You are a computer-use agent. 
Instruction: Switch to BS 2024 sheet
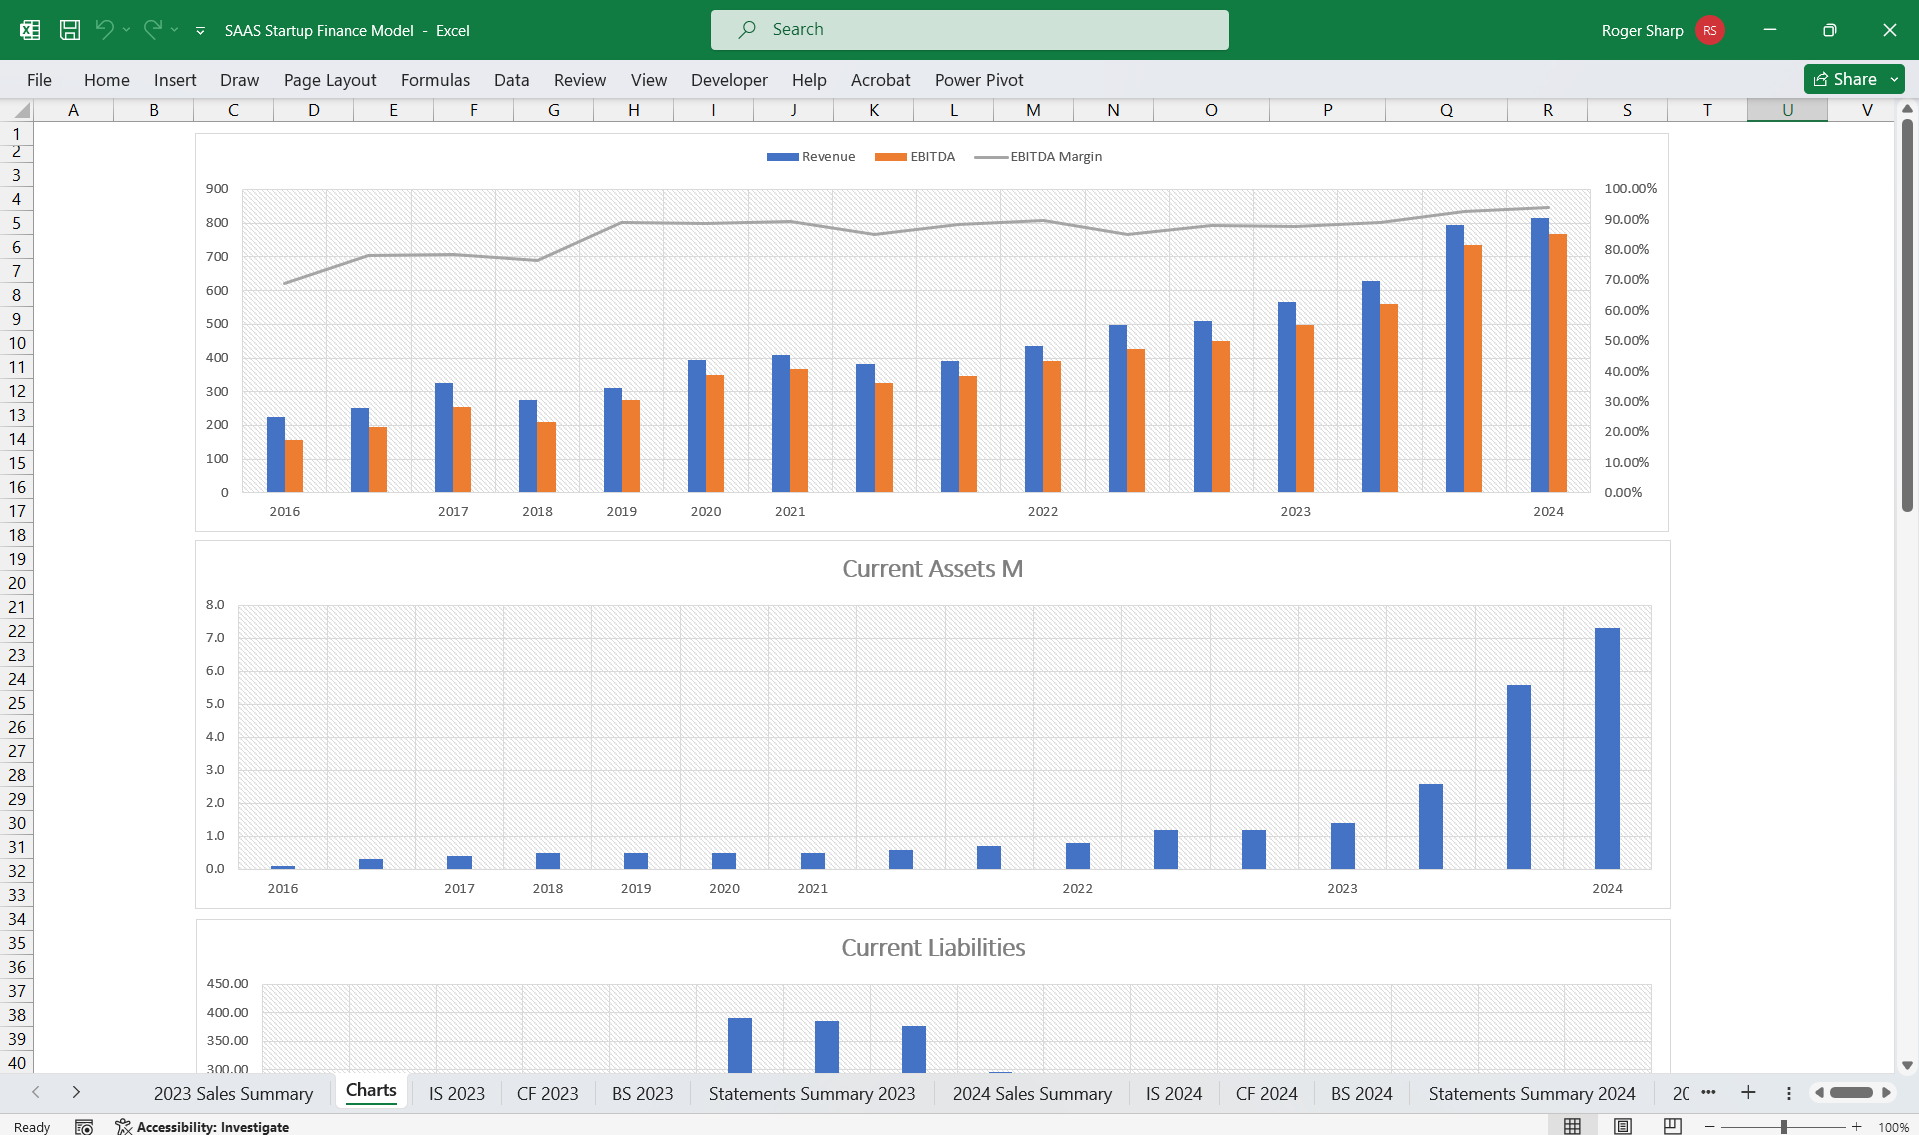pos(1361,1094)
